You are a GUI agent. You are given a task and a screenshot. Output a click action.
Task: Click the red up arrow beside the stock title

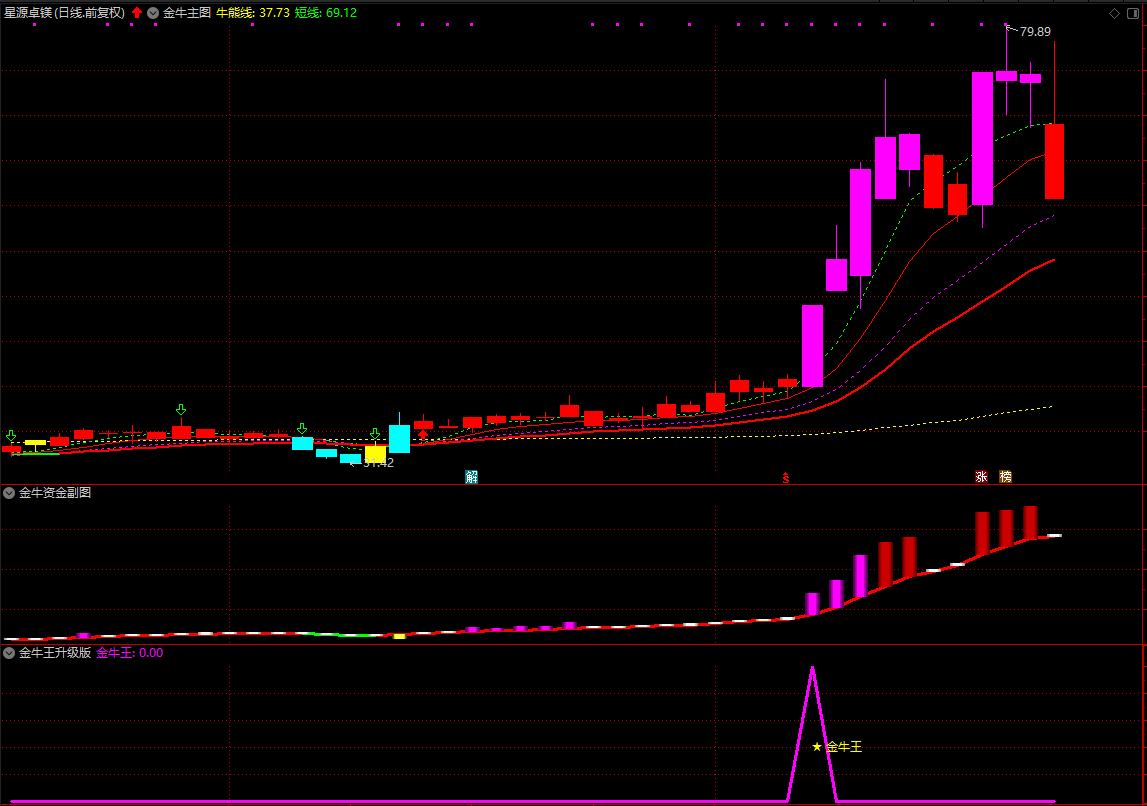[x=137, y=12]
